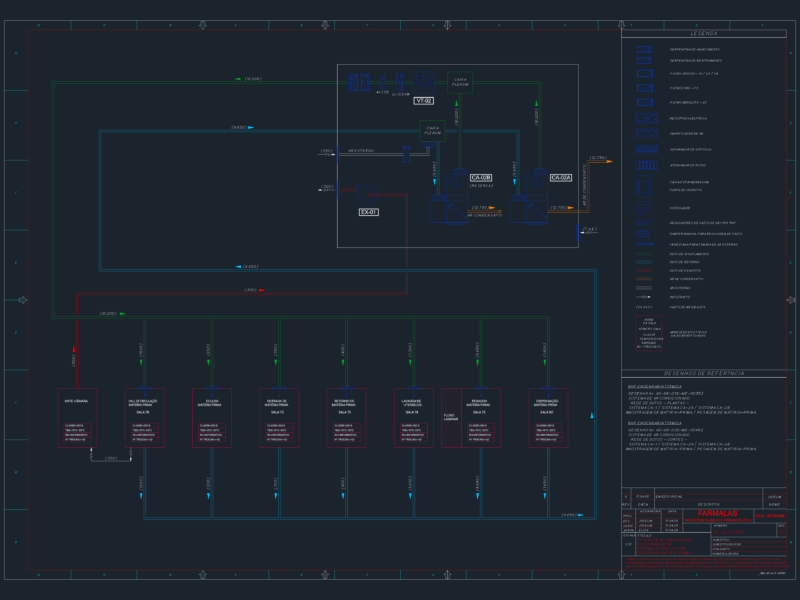Click the Caixa de Expansão legend symbol
The width and height of the screenshot is (800, 600).
tap(643, 186)
